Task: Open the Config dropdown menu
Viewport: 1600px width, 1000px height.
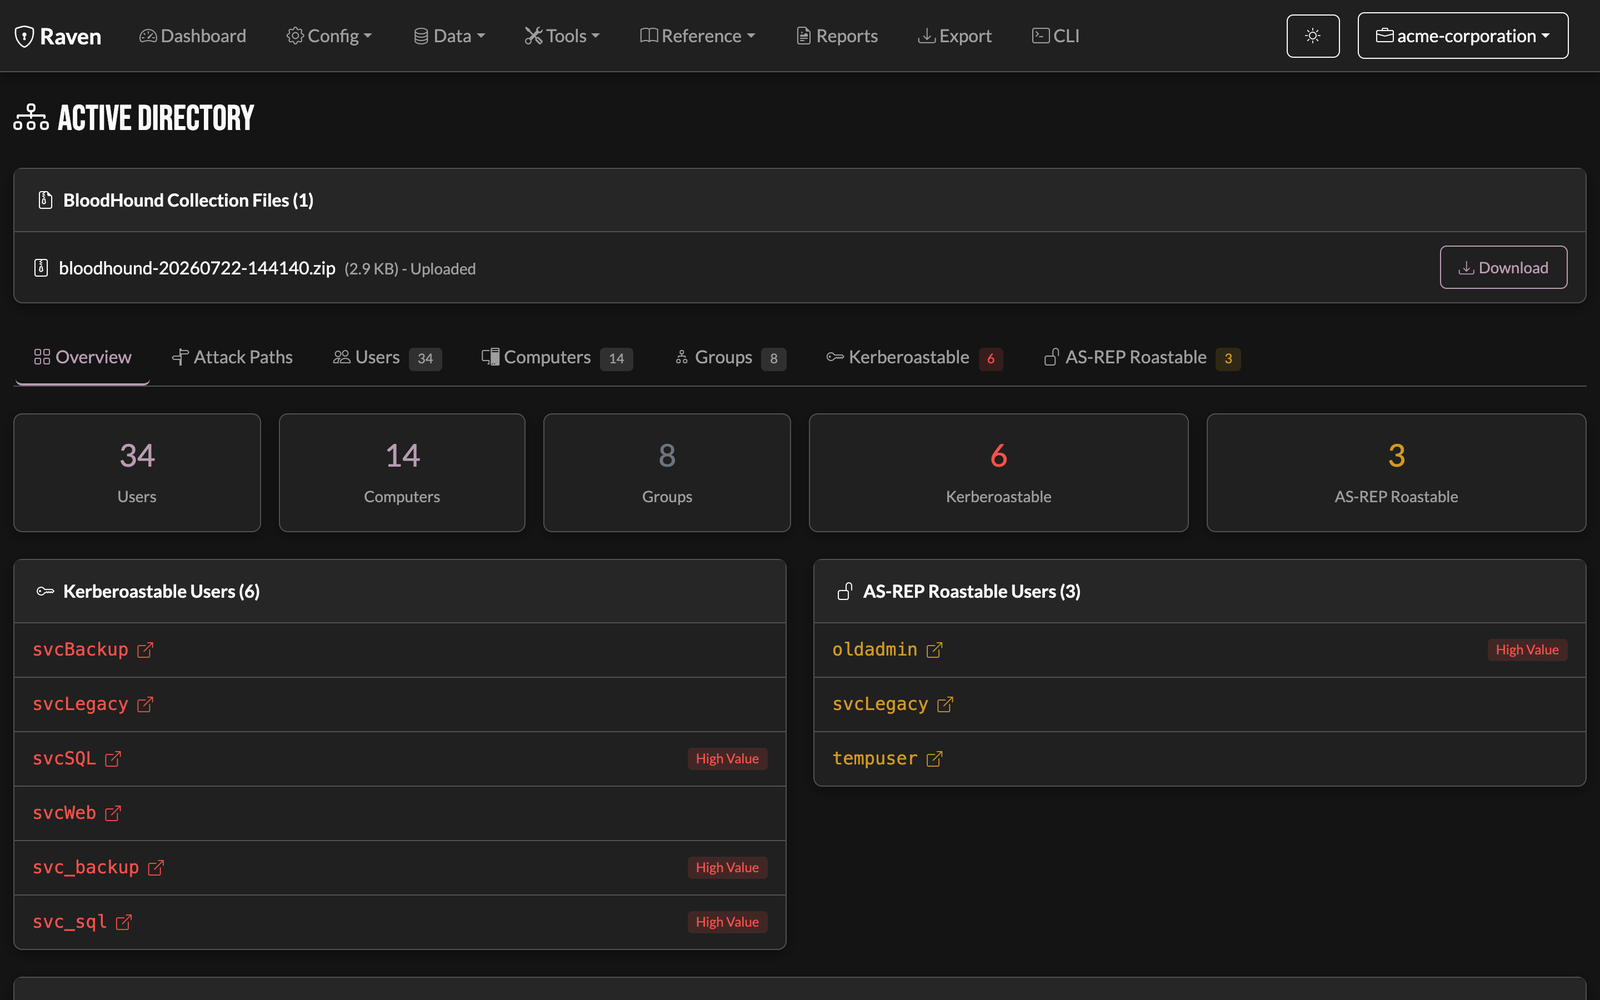Action: (x=329, y=36)
